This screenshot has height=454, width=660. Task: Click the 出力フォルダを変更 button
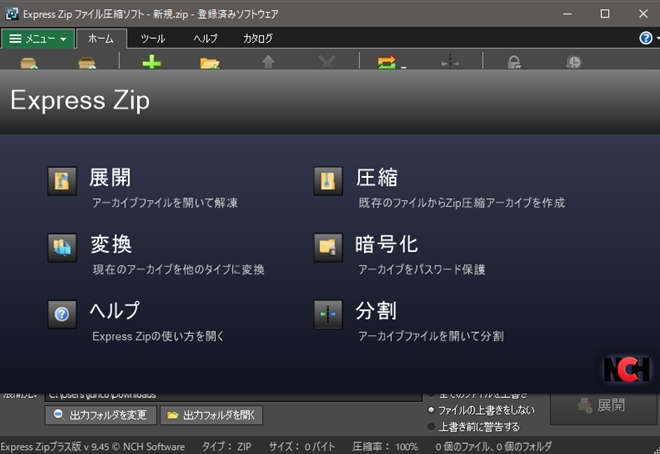pyautogui.click(x=101, y=415)
